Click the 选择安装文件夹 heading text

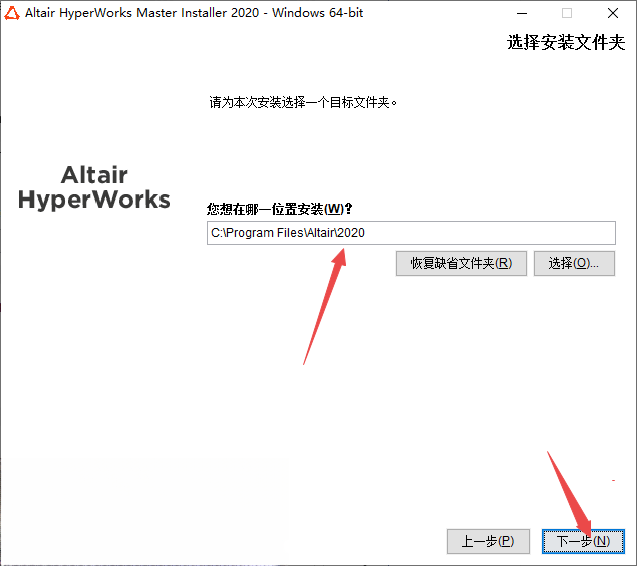tap(566, 42)
